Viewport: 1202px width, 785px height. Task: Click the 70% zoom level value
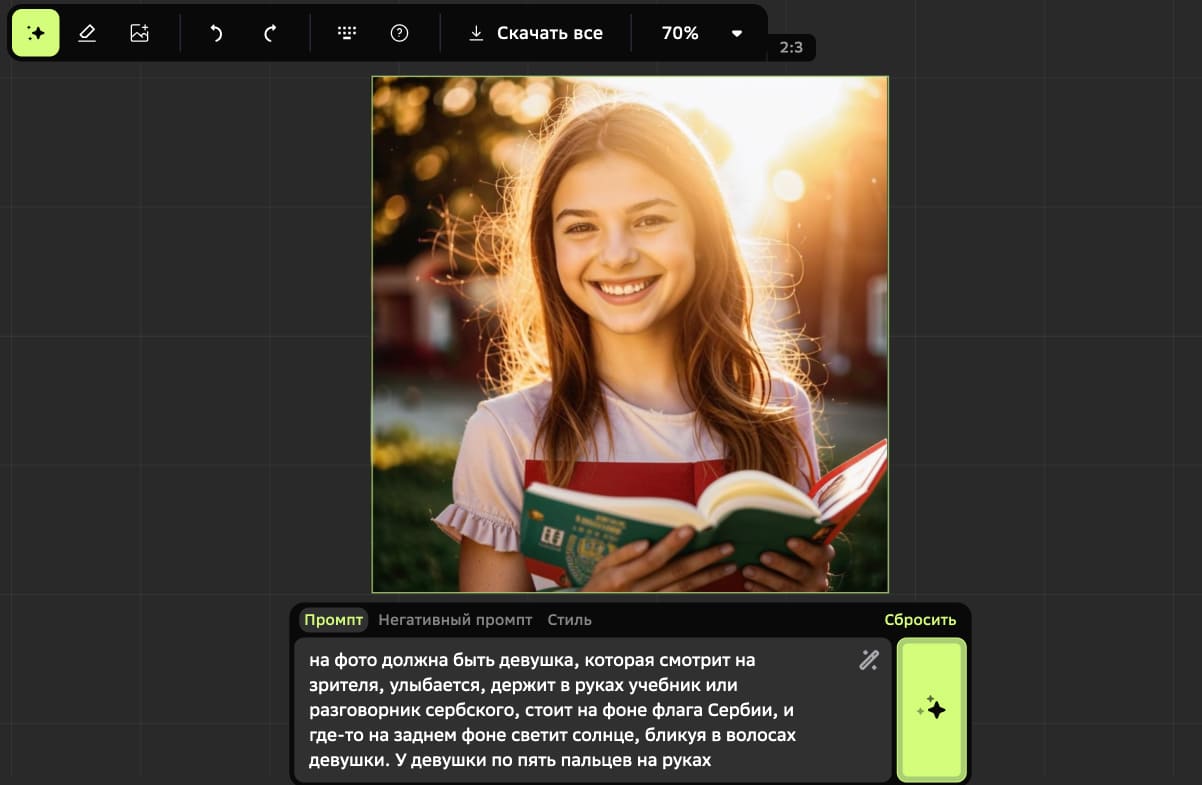click(680, 33)
